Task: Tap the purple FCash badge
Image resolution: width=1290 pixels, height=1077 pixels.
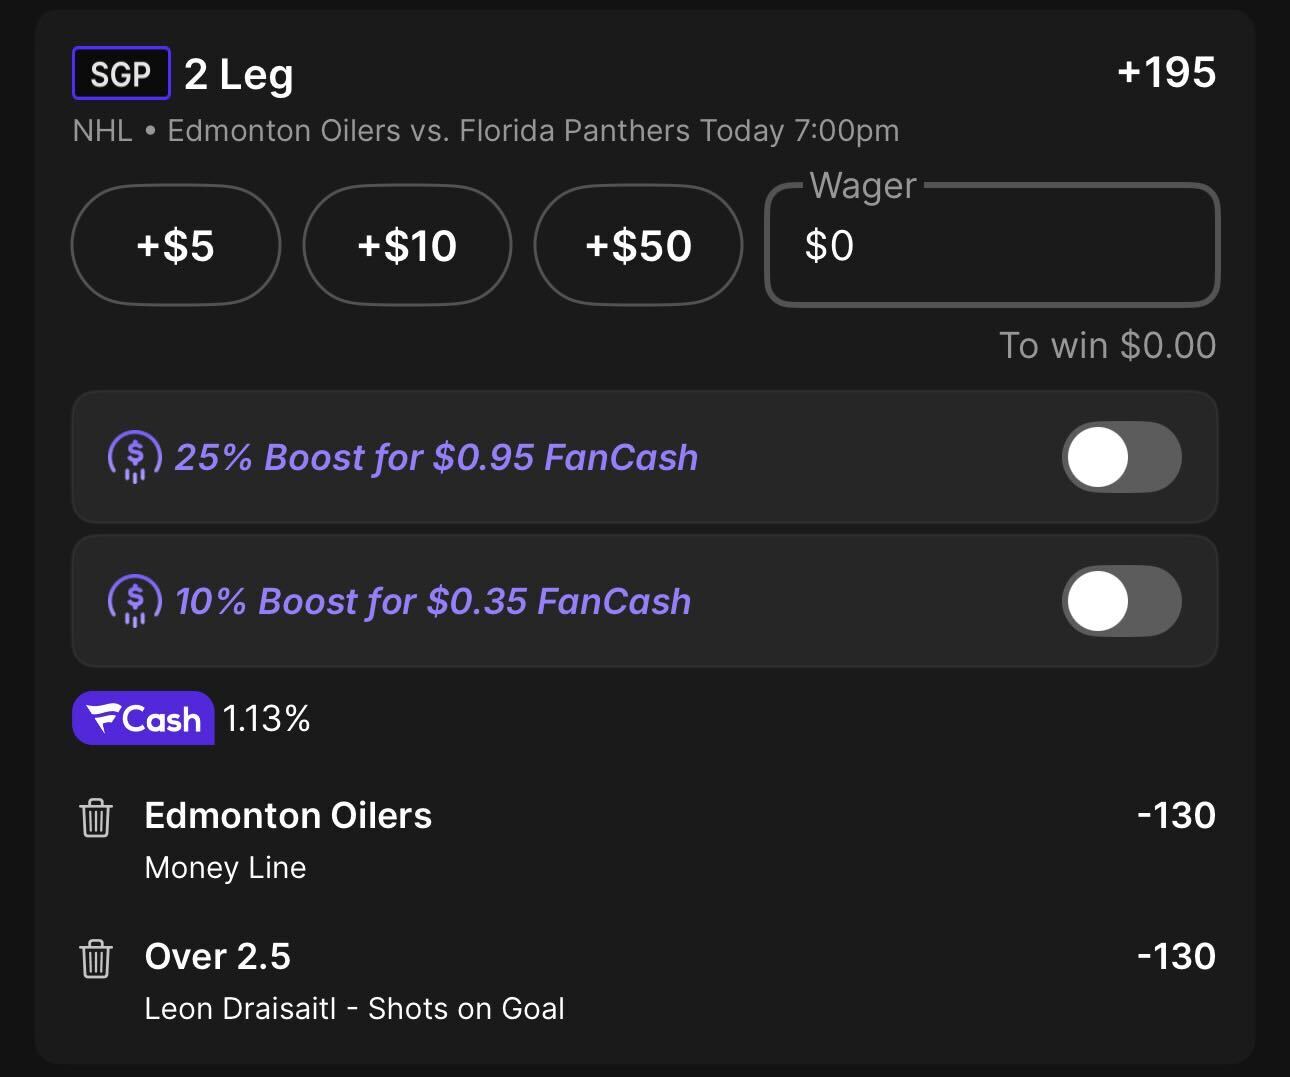Action: 143,718
